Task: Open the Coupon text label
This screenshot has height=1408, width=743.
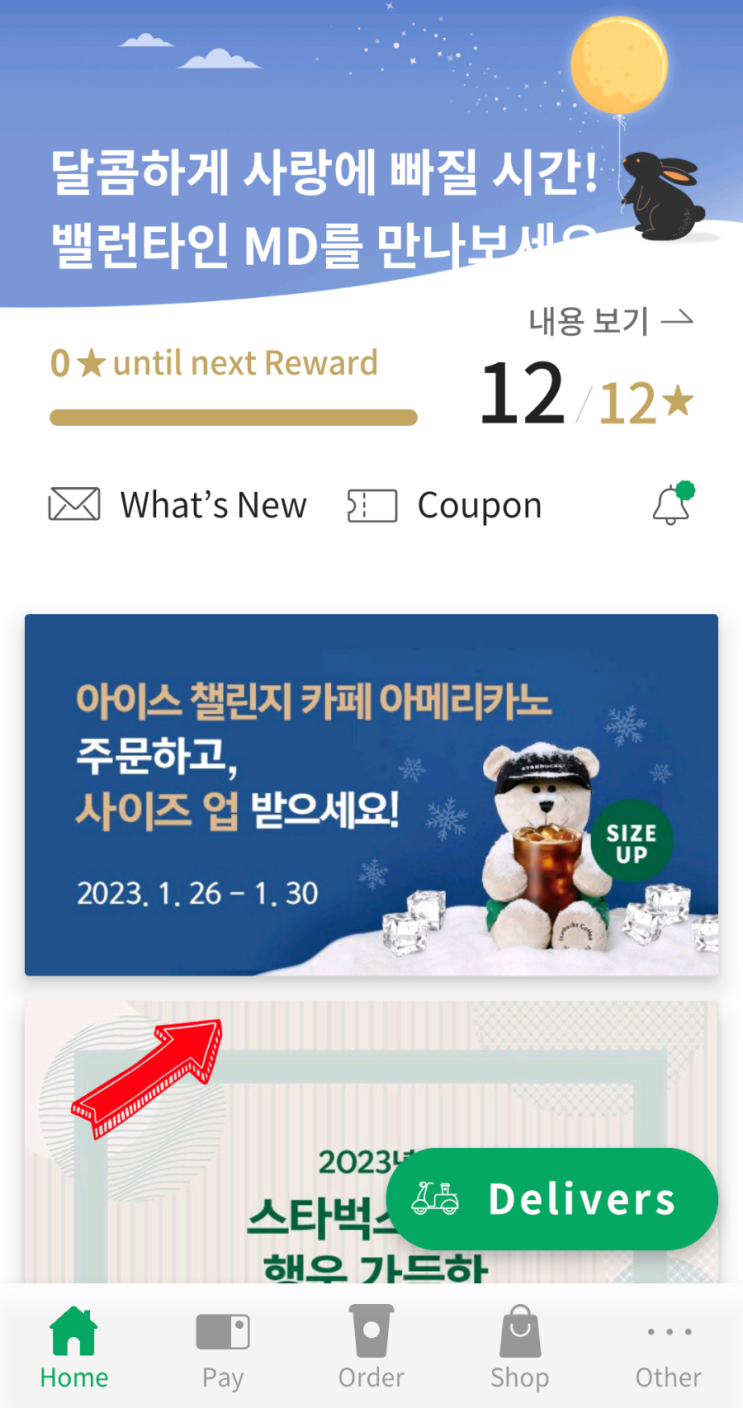Action: (x=480, y=506)
